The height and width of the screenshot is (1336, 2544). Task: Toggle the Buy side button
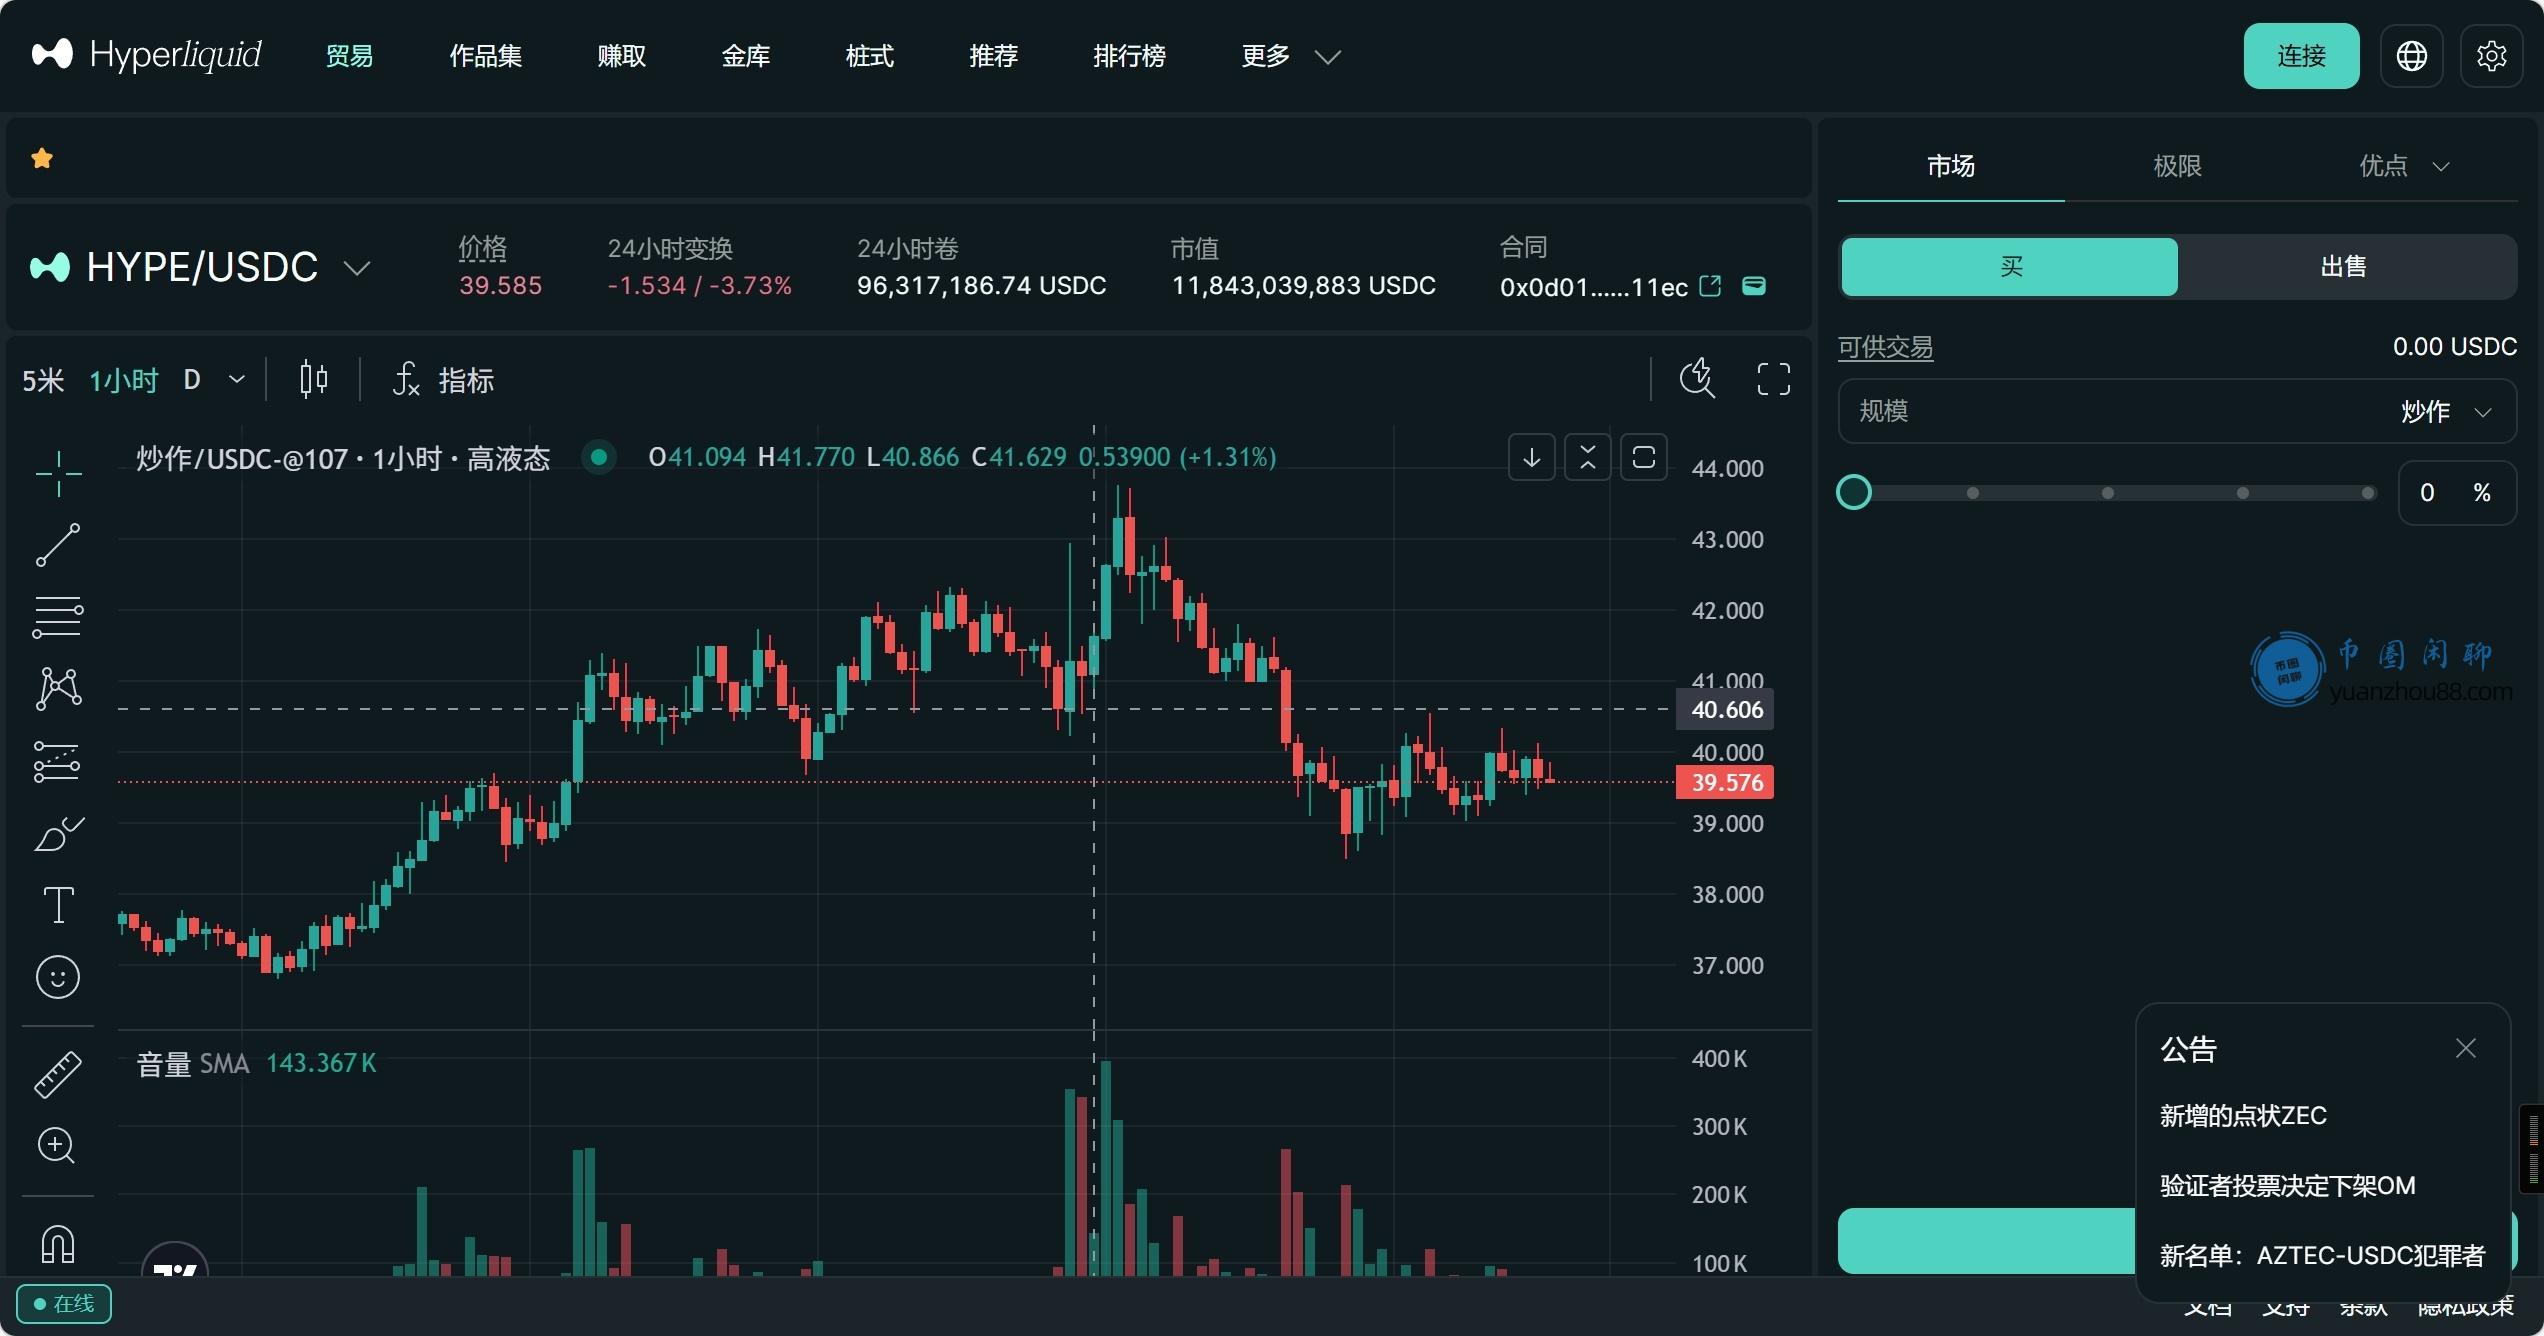pyautogui.click(x=2009, y=267)
